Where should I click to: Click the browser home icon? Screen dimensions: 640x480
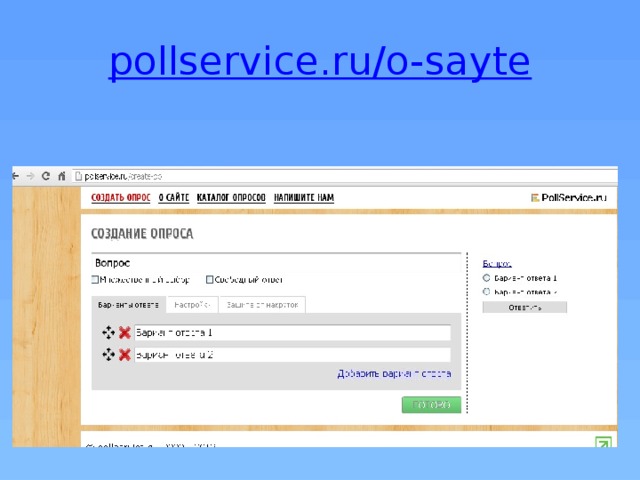tap(62, 176)
